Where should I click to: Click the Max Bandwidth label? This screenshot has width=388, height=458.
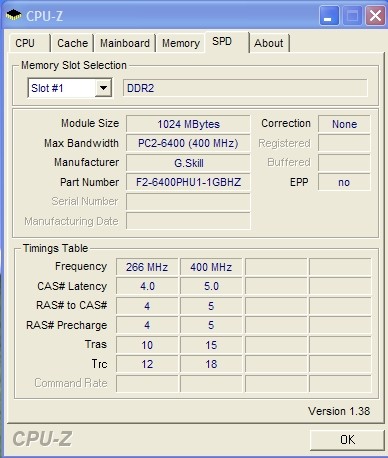(x=81, y=143)
